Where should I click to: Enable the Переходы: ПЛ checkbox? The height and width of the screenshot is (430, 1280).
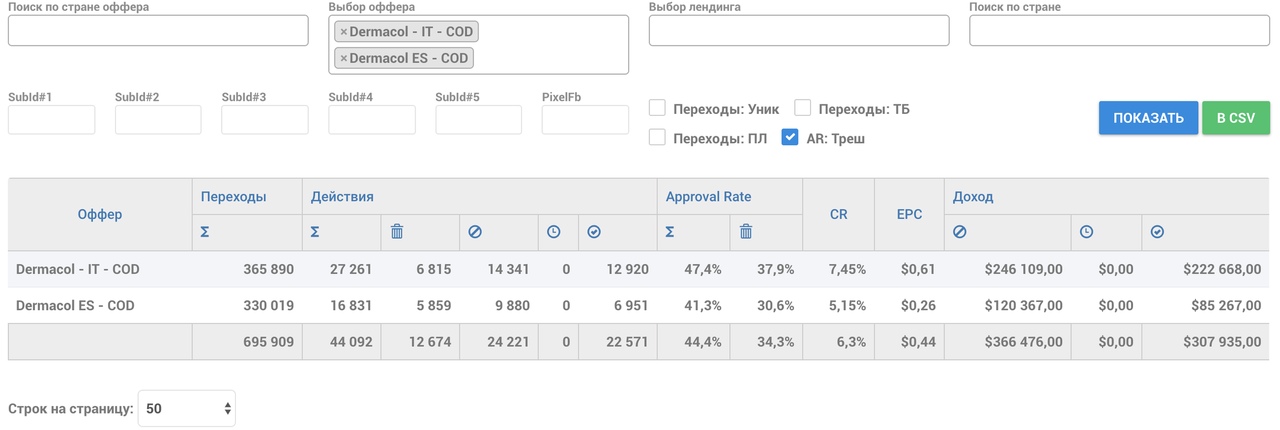pyautogui.click(x=657, y=138)
